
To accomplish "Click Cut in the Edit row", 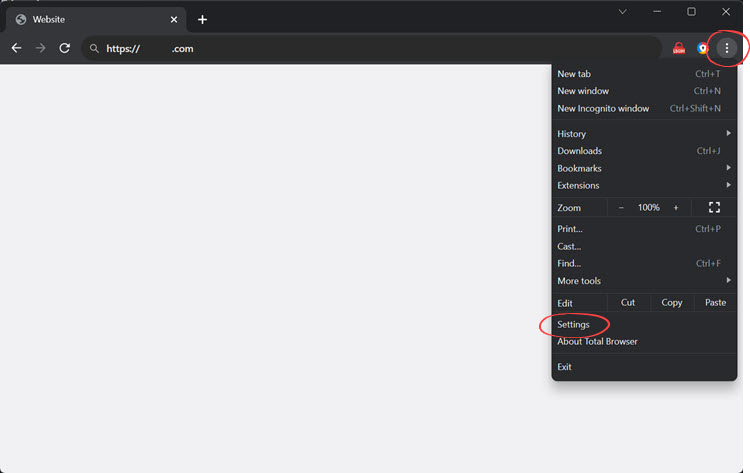I will [628, 303].
